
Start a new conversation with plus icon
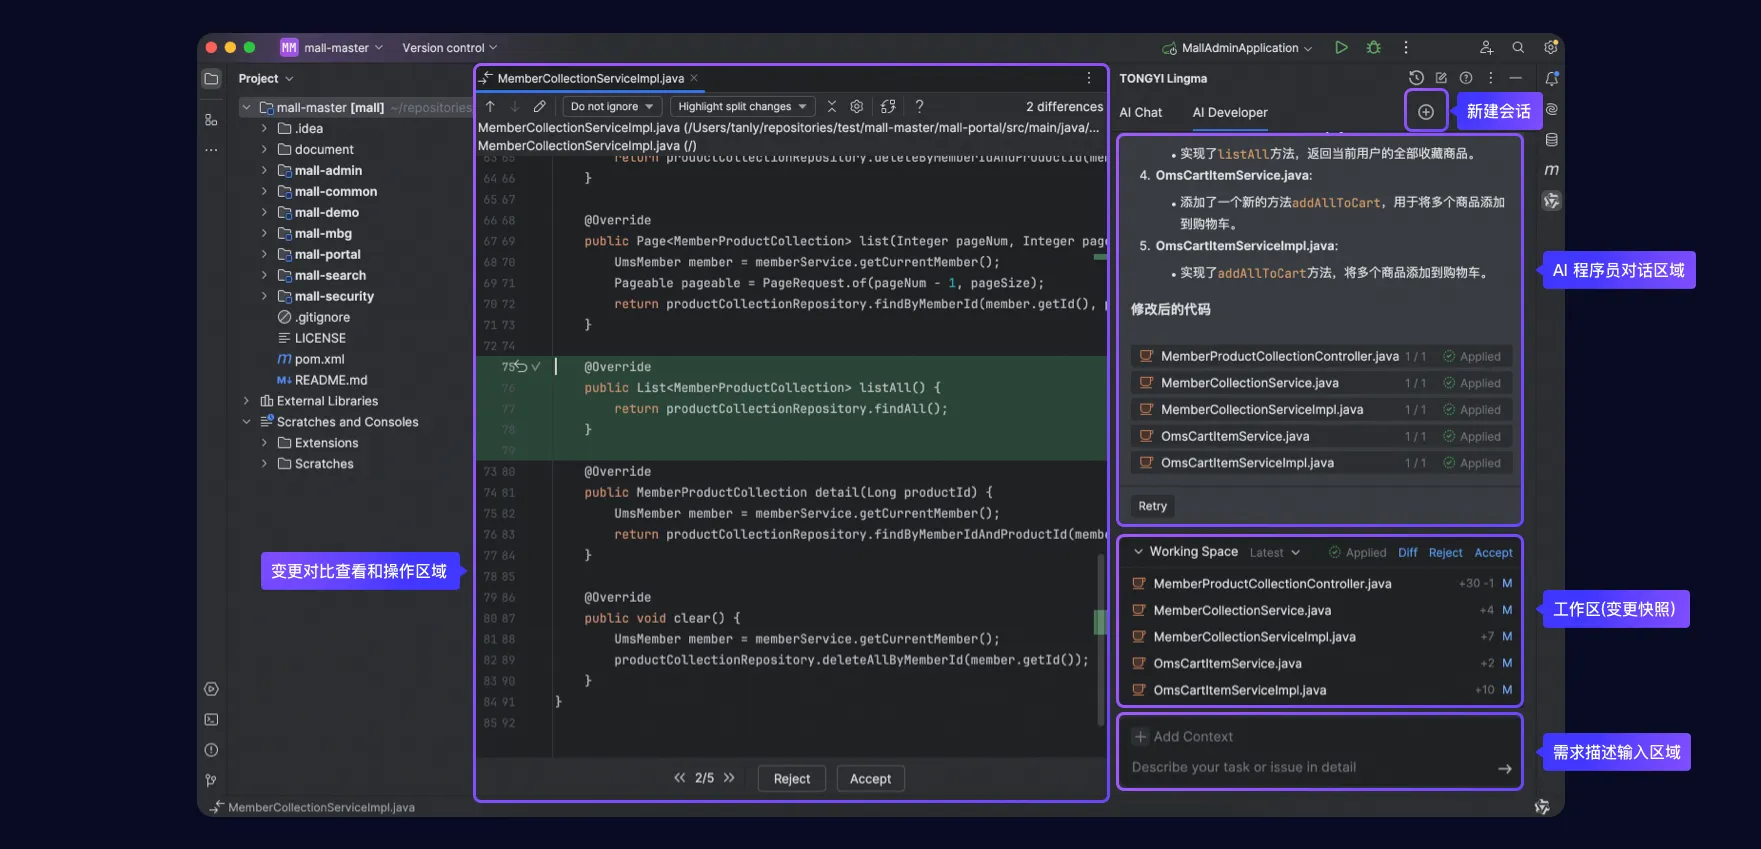(x=1426, y=112)
